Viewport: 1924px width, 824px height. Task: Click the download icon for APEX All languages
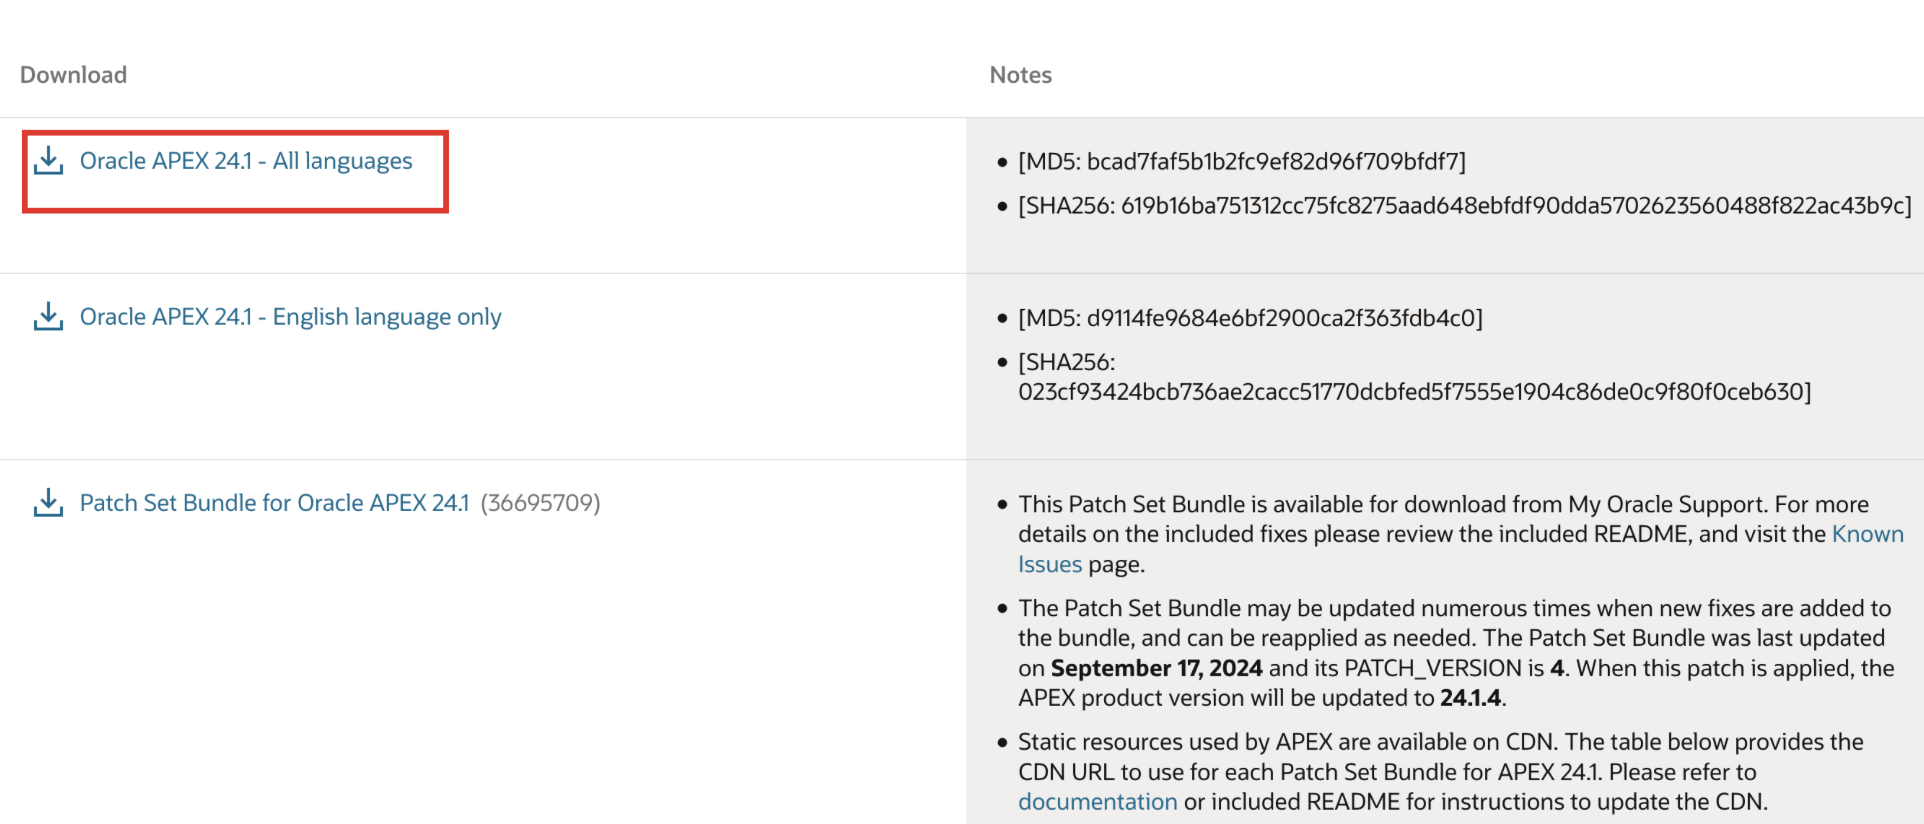click(48, 161)
